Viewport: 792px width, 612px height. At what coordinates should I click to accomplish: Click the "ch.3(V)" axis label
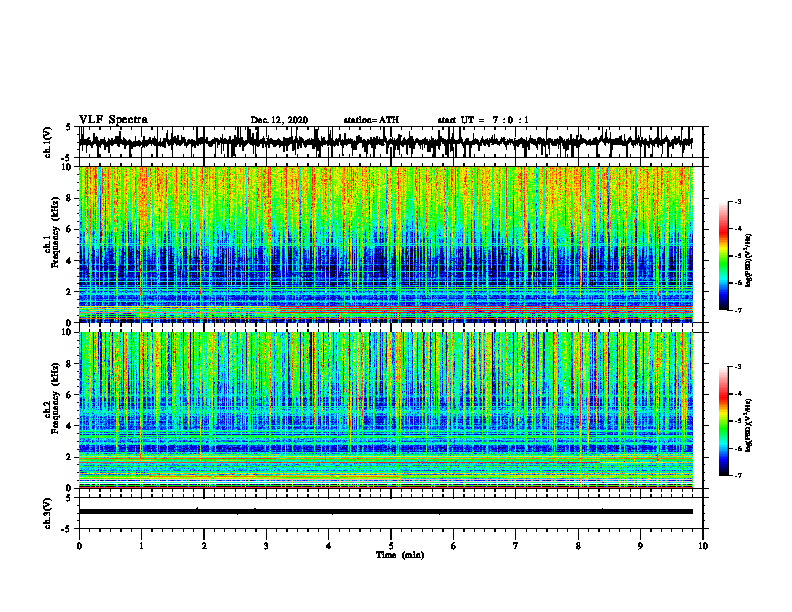(x=48, y=514)
